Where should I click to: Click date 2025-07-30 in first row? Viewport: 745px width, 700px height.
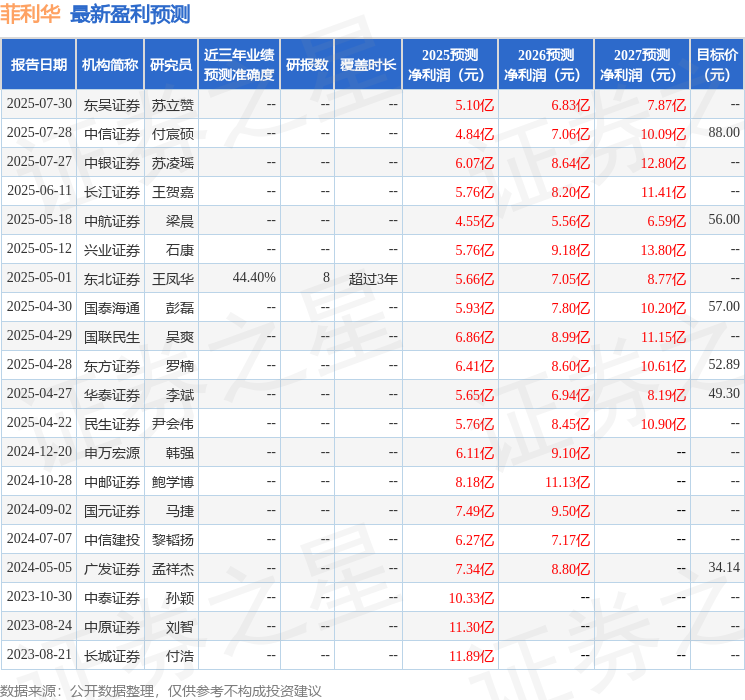(x=39, y=104)
